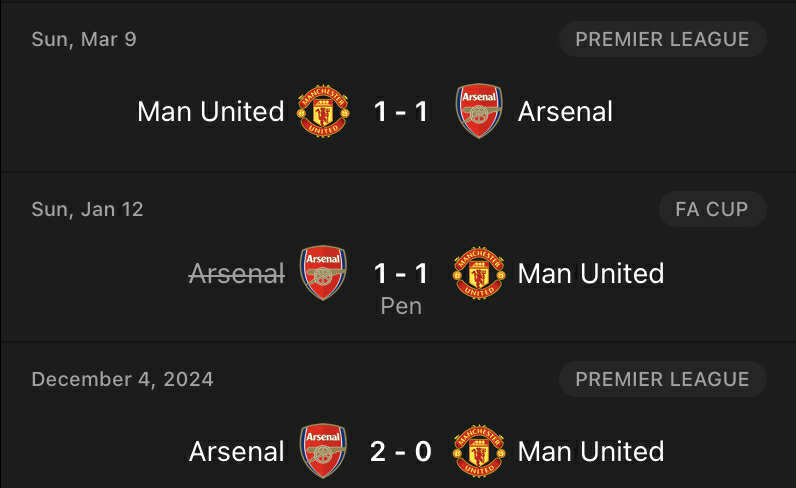Open the Premier League tag for Mar 9
The image size is (796, 488).
[662, 39]
